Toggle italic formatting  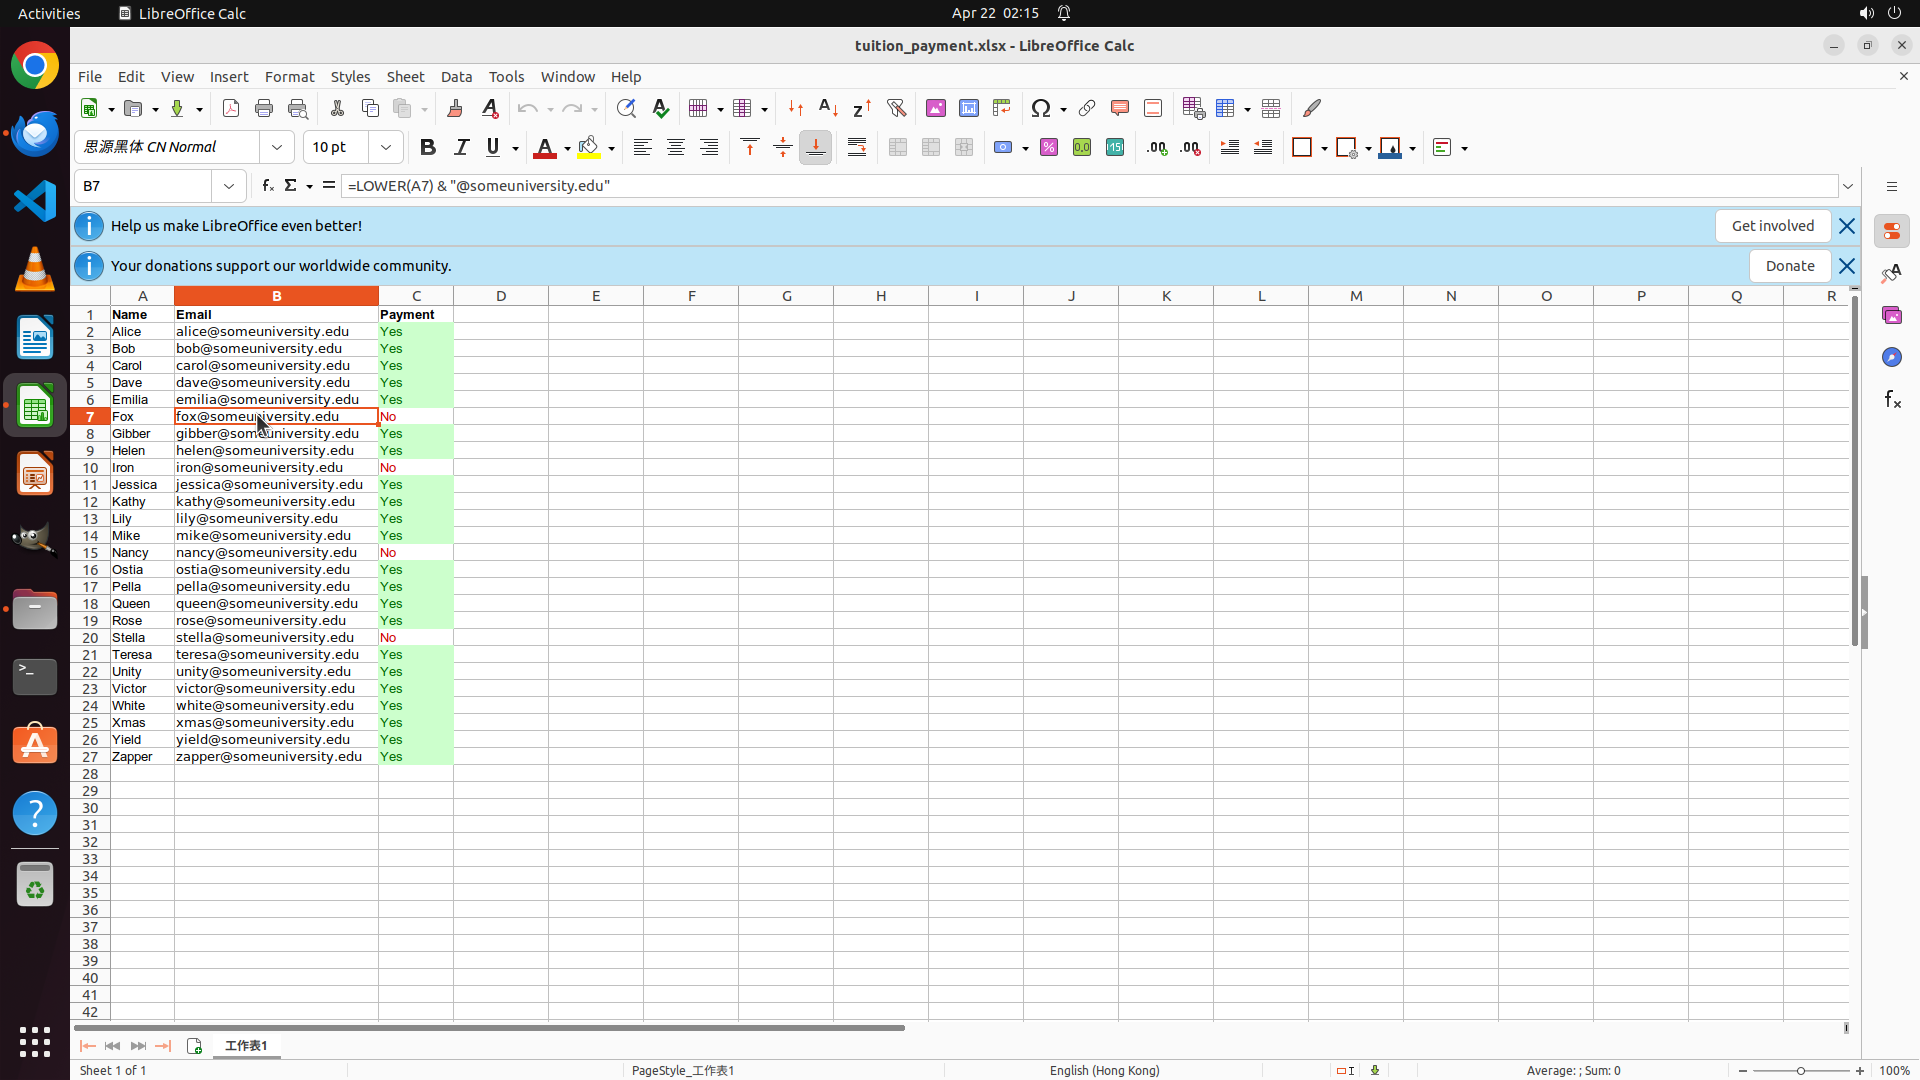461,148
